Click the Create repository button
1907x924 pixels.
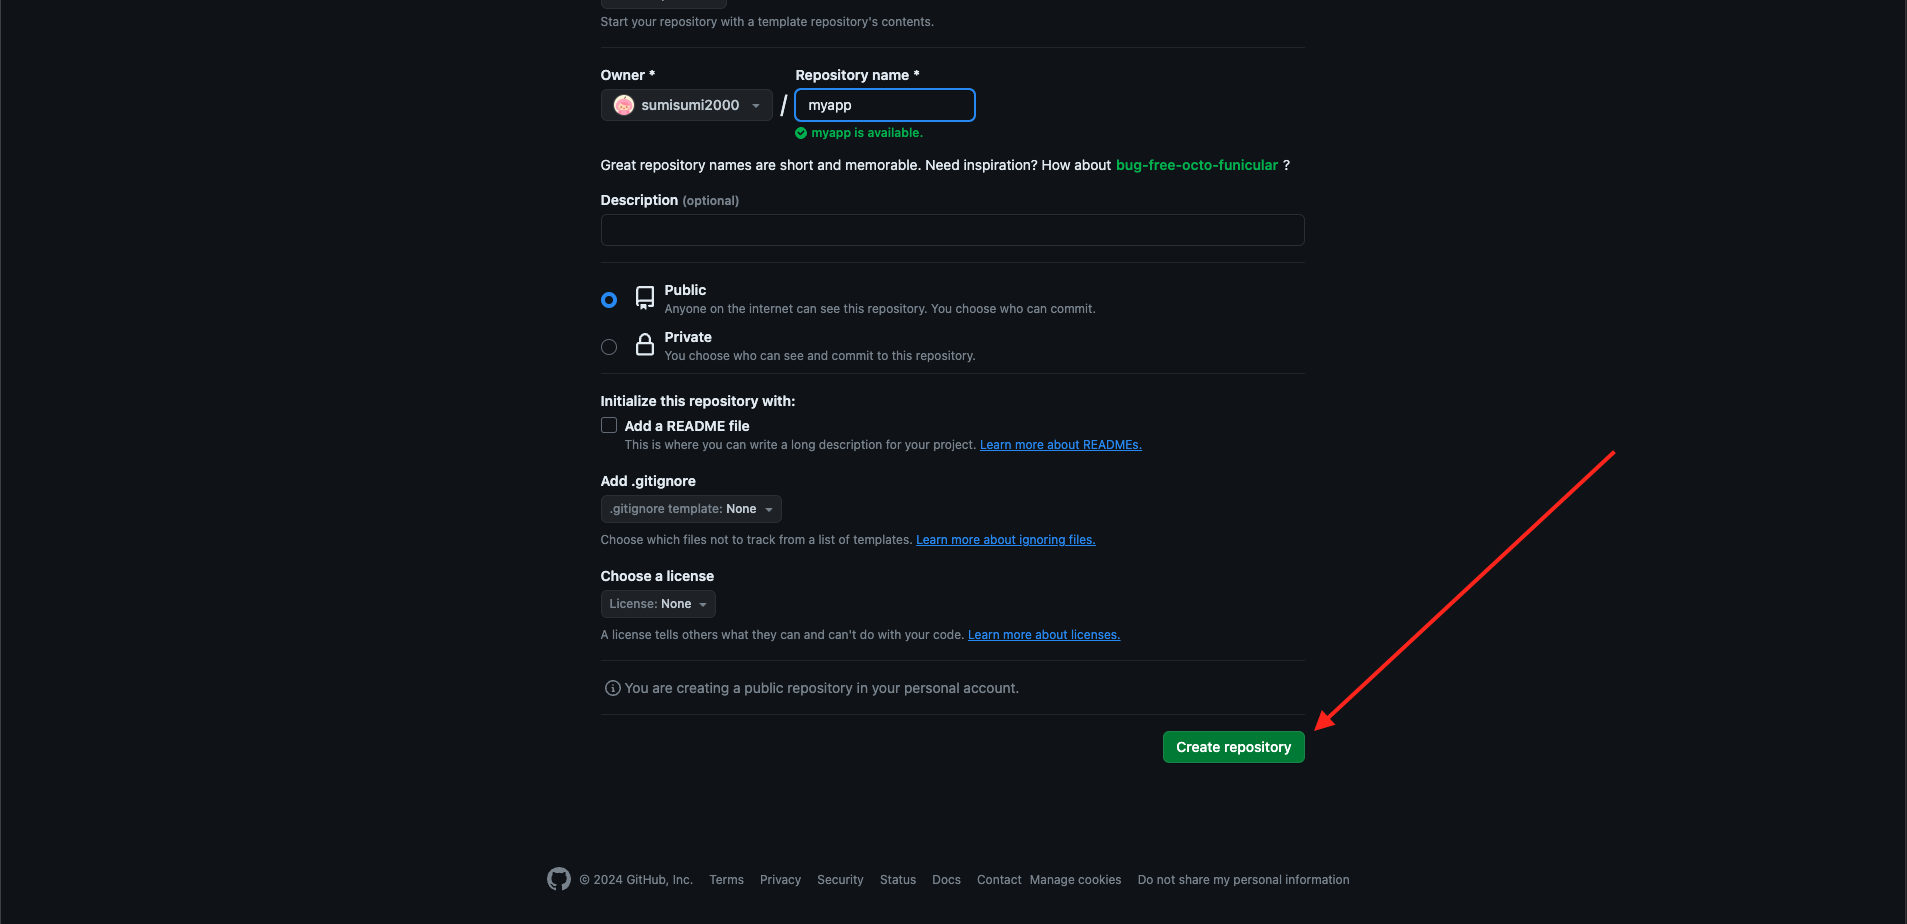1233,746
